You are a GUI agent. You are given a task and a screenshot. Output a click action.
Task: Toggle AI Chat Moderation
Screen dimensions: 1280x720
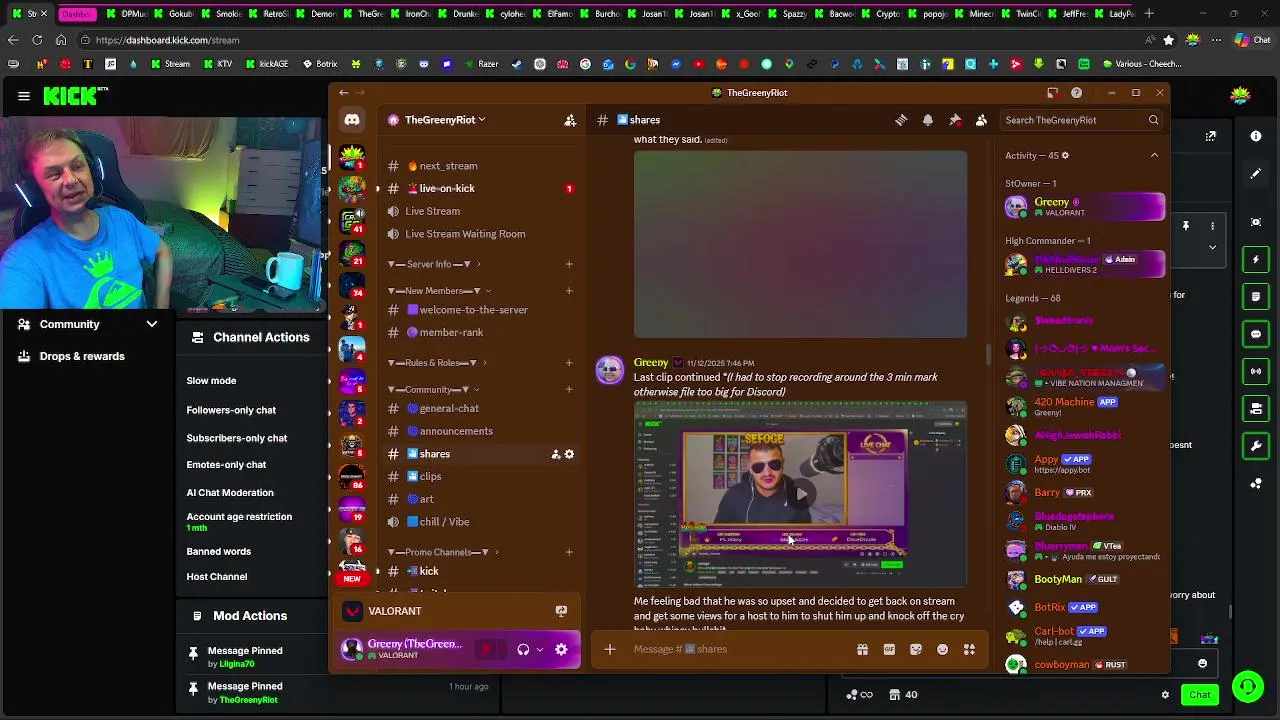[230, 492]
